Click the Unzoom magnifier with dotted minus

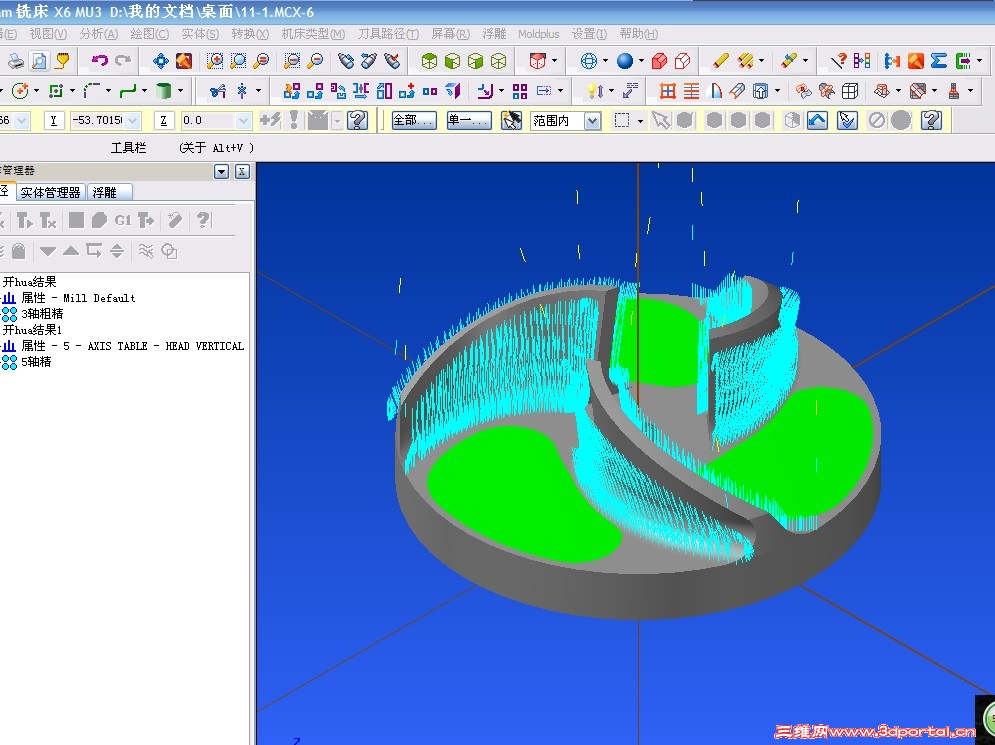pos(292,61)
